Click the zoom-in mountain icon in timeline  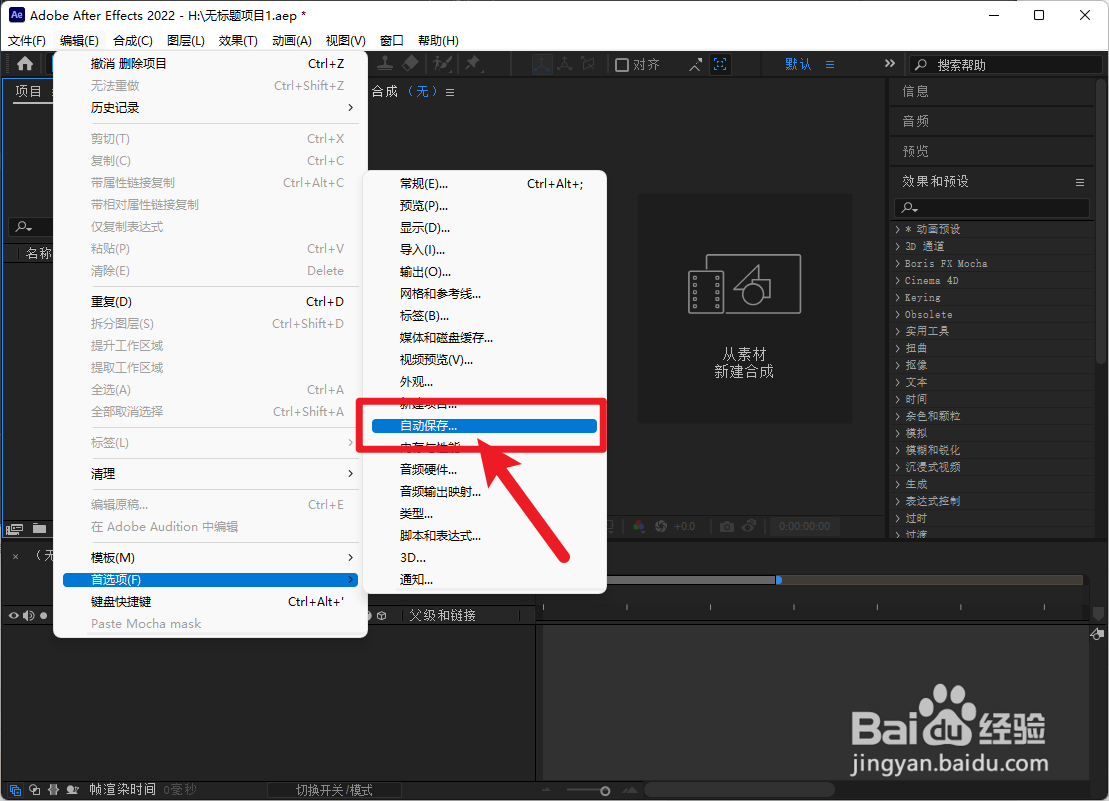(629, 790)
